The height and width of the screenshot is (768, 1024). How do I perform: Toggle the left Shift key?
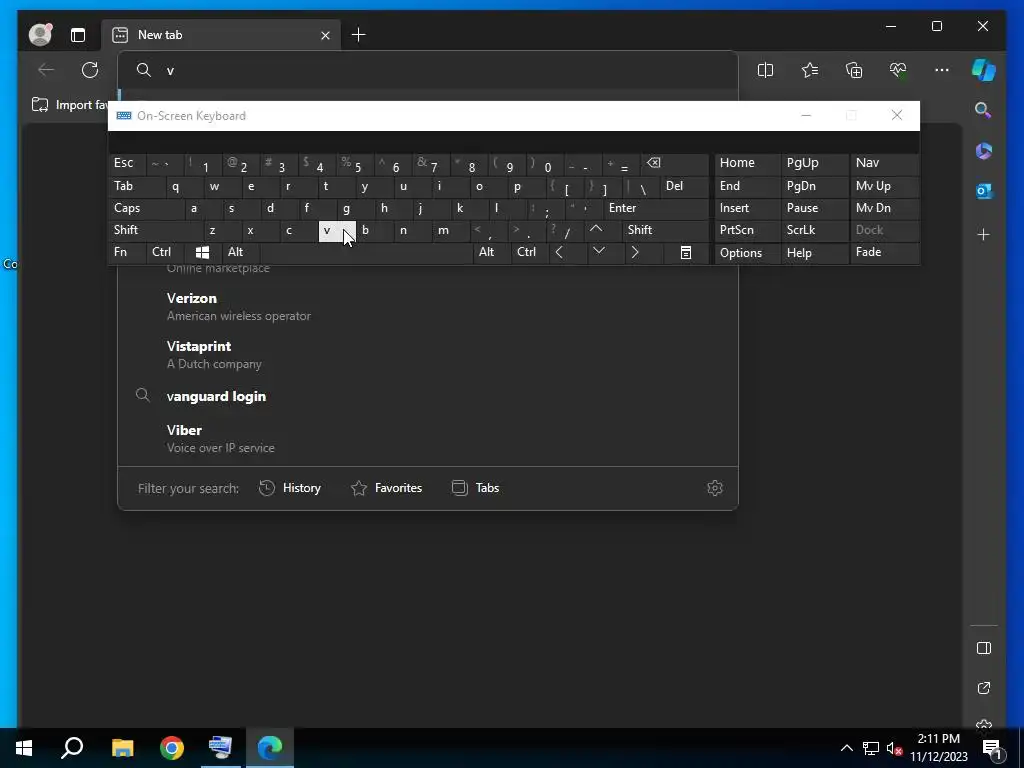(x=155, y=230)
